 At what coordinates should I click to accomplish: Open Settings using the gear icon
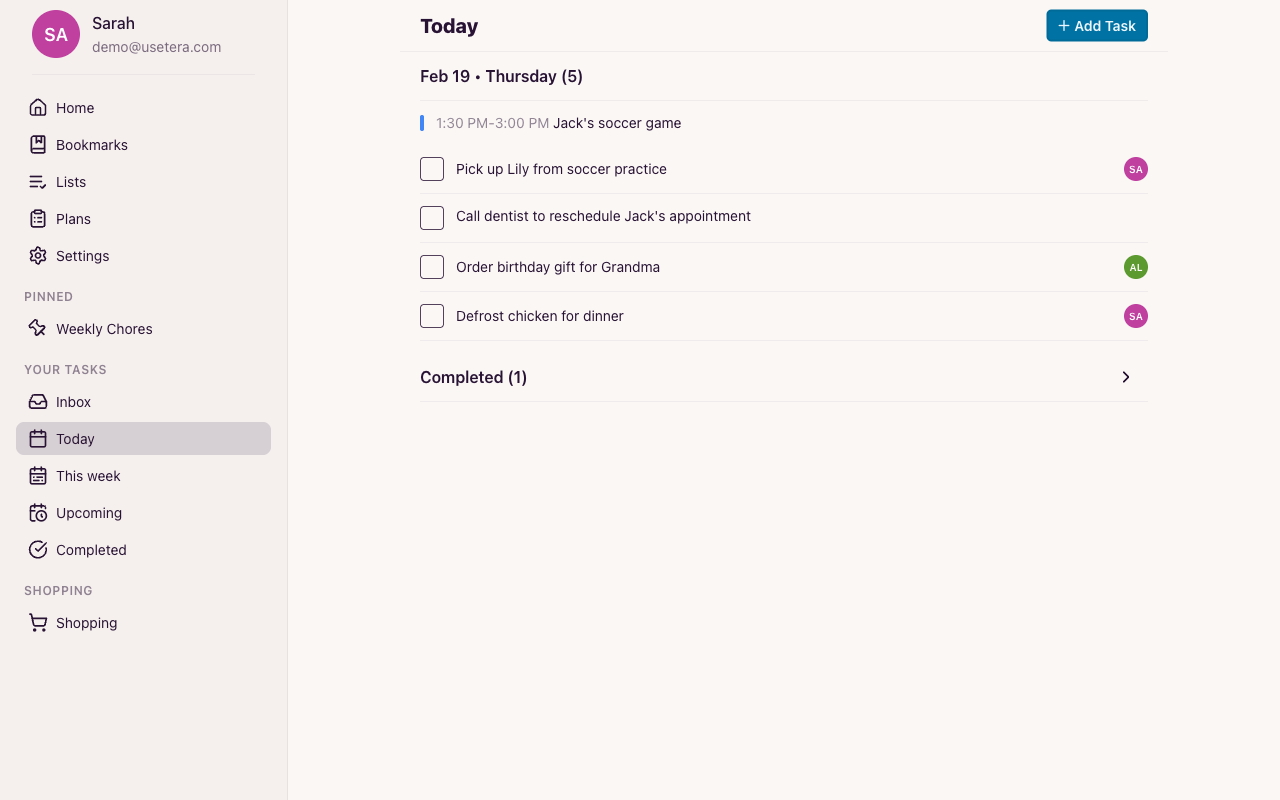[x=38, y=255]
